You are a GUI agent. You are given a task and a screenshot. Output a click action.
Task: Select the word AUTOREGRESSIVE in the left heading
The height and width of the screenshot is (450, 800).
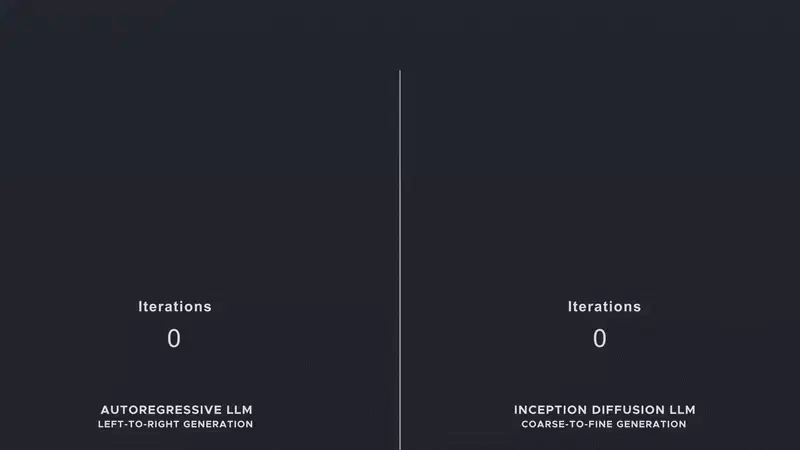pos(162,410)
